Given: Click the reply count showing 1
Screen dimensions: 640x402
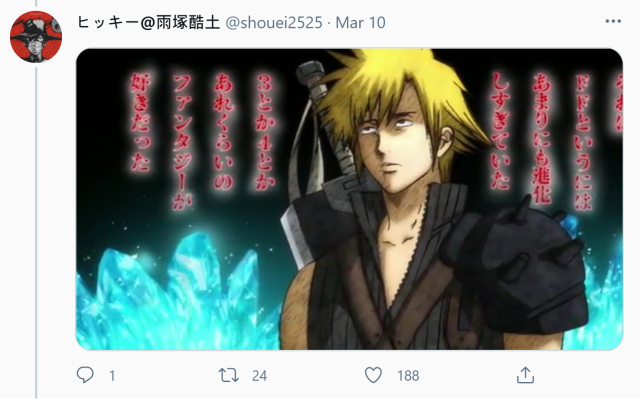Looking at the screenshot, I should [112, 375].
